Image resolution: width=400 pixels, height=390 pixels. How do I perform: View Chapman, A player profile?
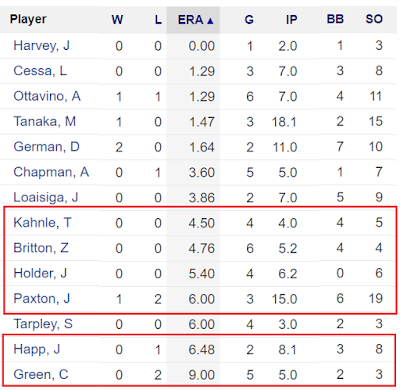(x=51, y=172)
